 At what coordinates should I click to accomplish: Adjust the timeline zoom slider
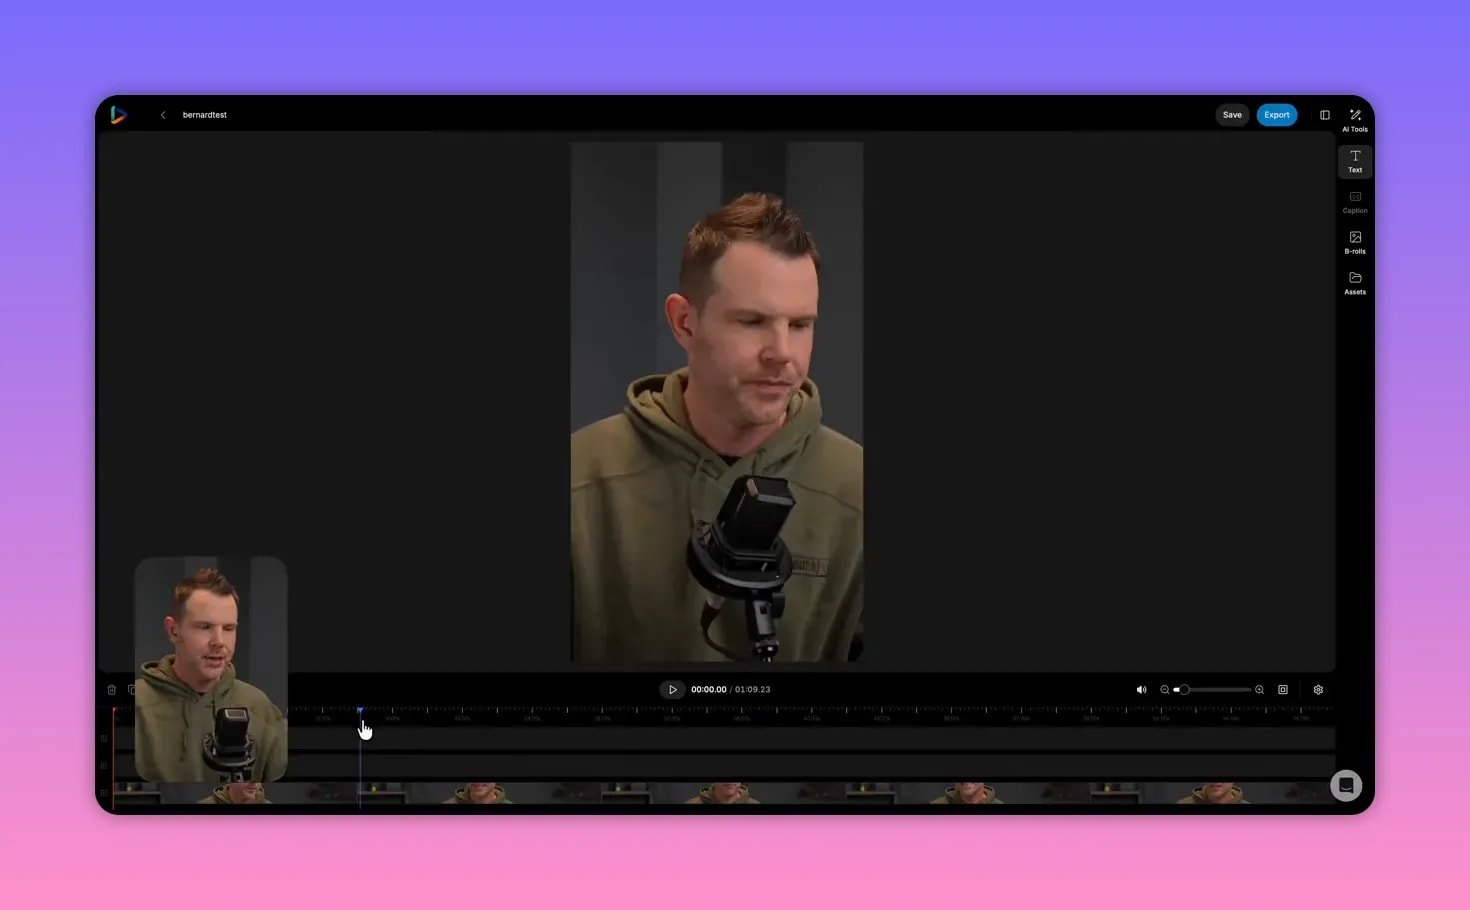coord(1184,689)
